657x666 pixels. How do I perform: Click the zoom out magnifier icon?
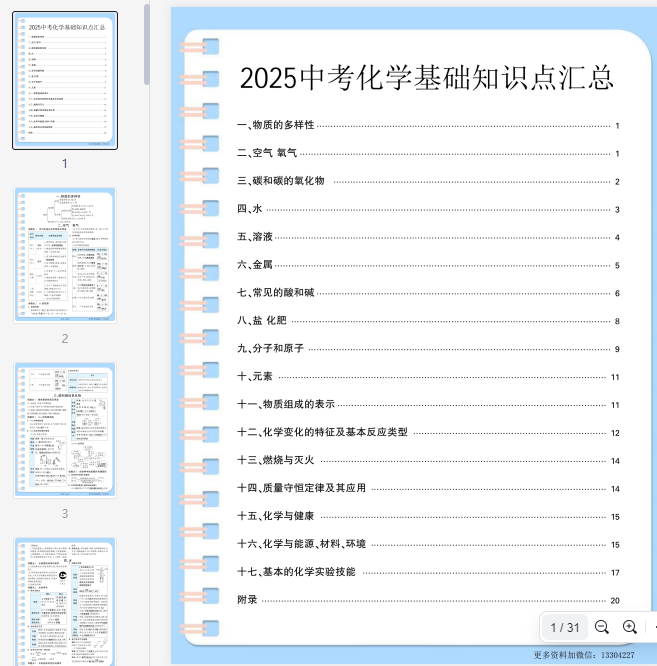point(602,627)
